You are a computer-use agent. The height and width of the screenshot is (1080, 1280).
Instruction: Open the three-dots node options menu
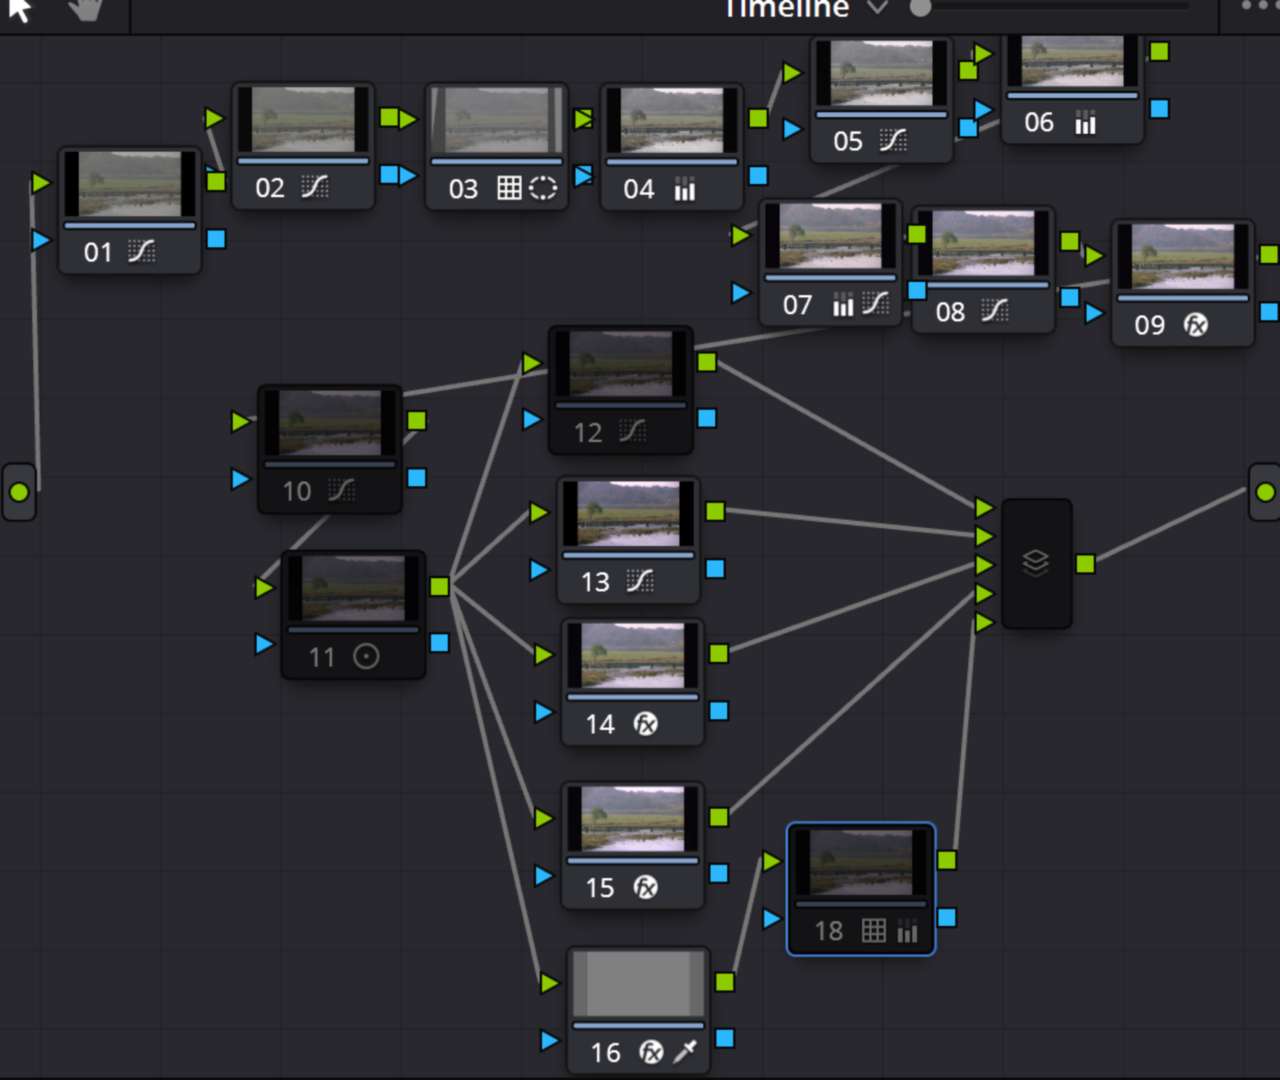(x=1258, y=6)
